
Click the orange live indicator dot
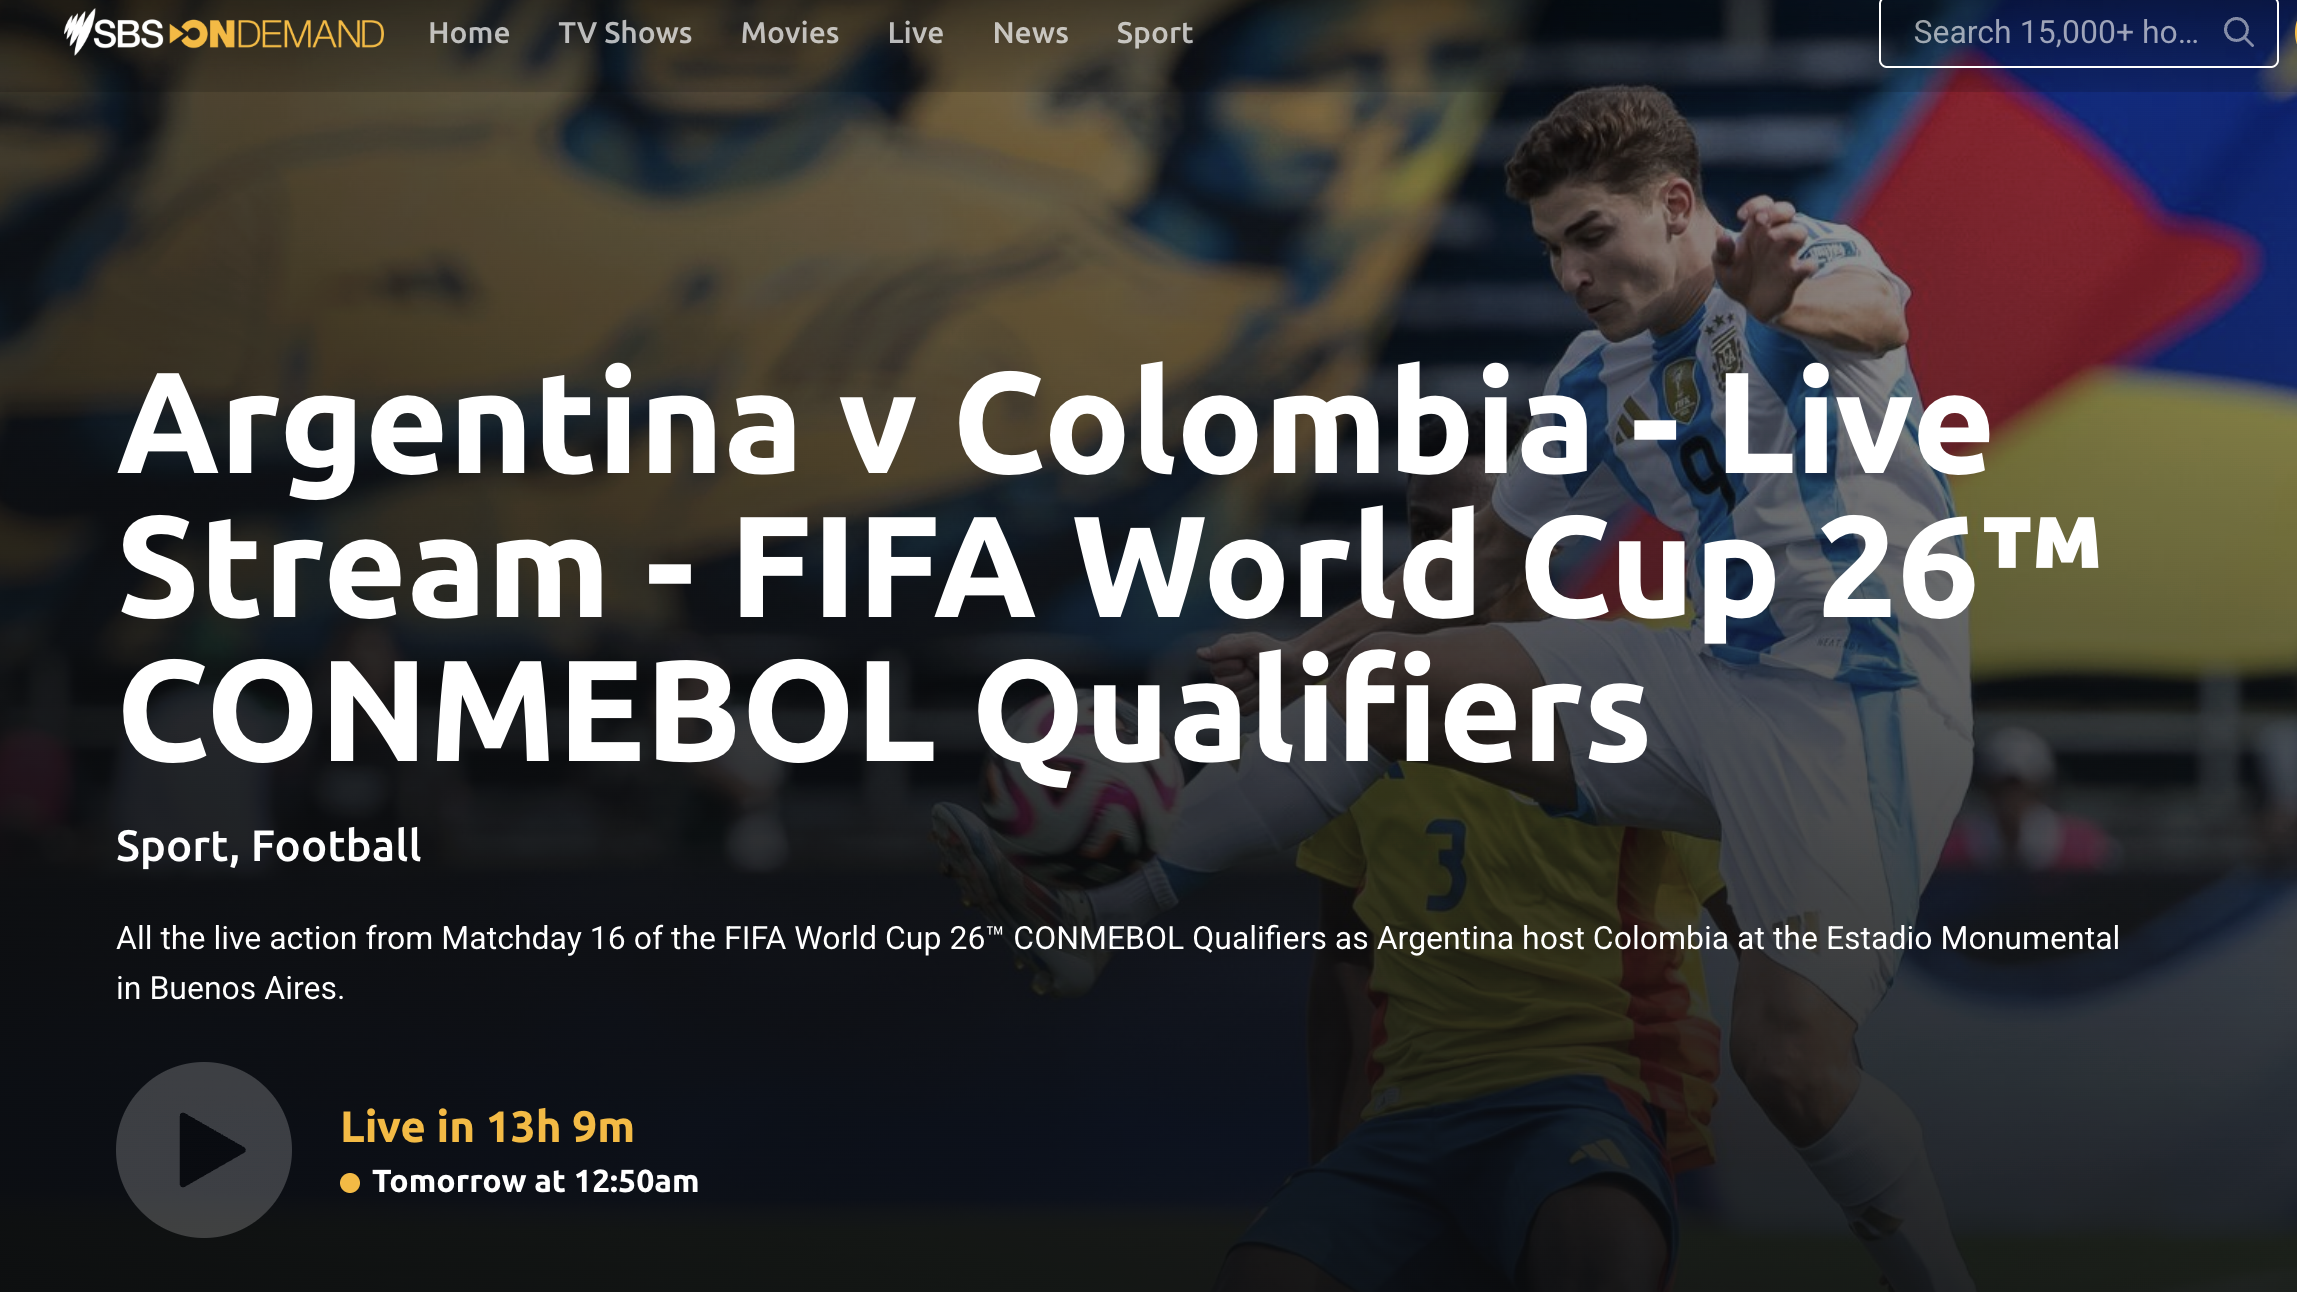click(350, 1183)
